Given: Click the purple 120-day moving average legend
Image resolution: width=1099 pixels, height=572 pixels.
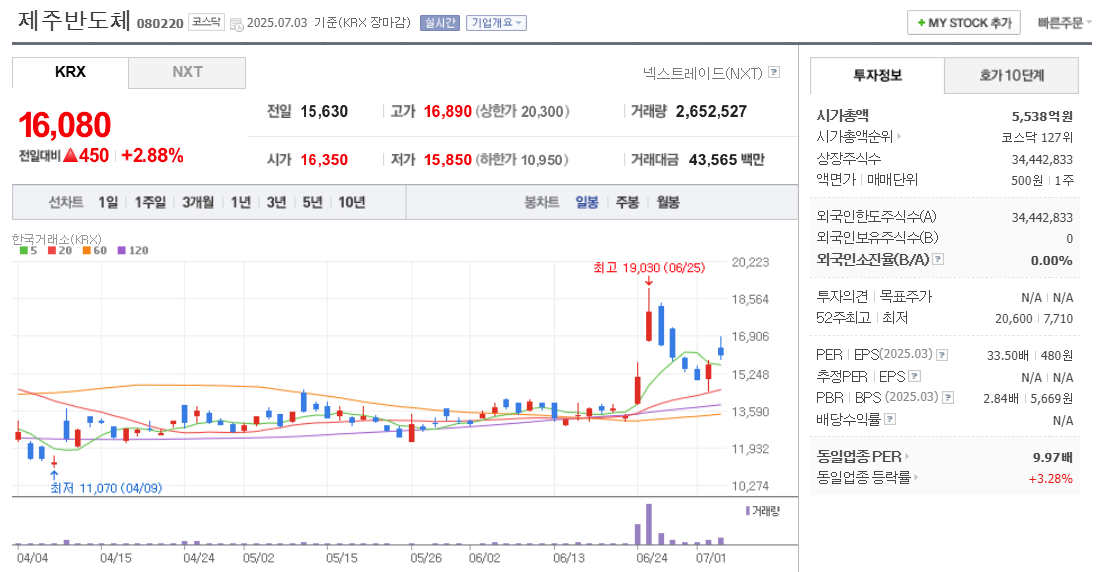Looking at the screenshot, I should [133, 250].
